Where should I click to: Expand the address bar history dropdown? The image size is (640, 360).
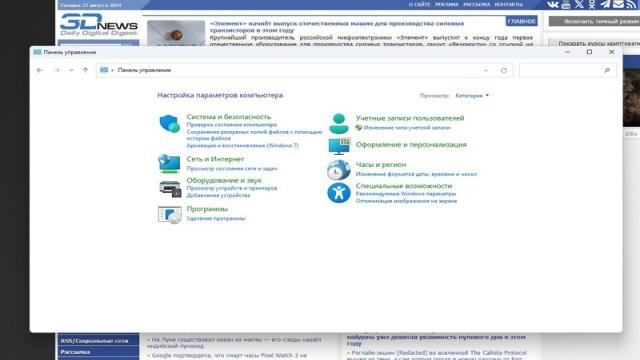486,70
